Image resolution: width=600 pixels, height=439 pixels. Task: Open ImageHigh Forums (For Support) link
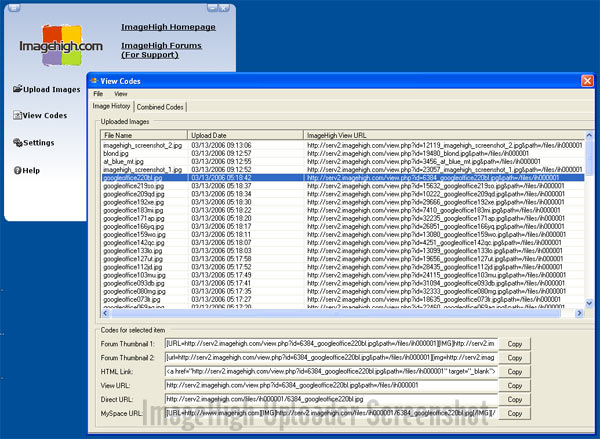coord(161,50)
